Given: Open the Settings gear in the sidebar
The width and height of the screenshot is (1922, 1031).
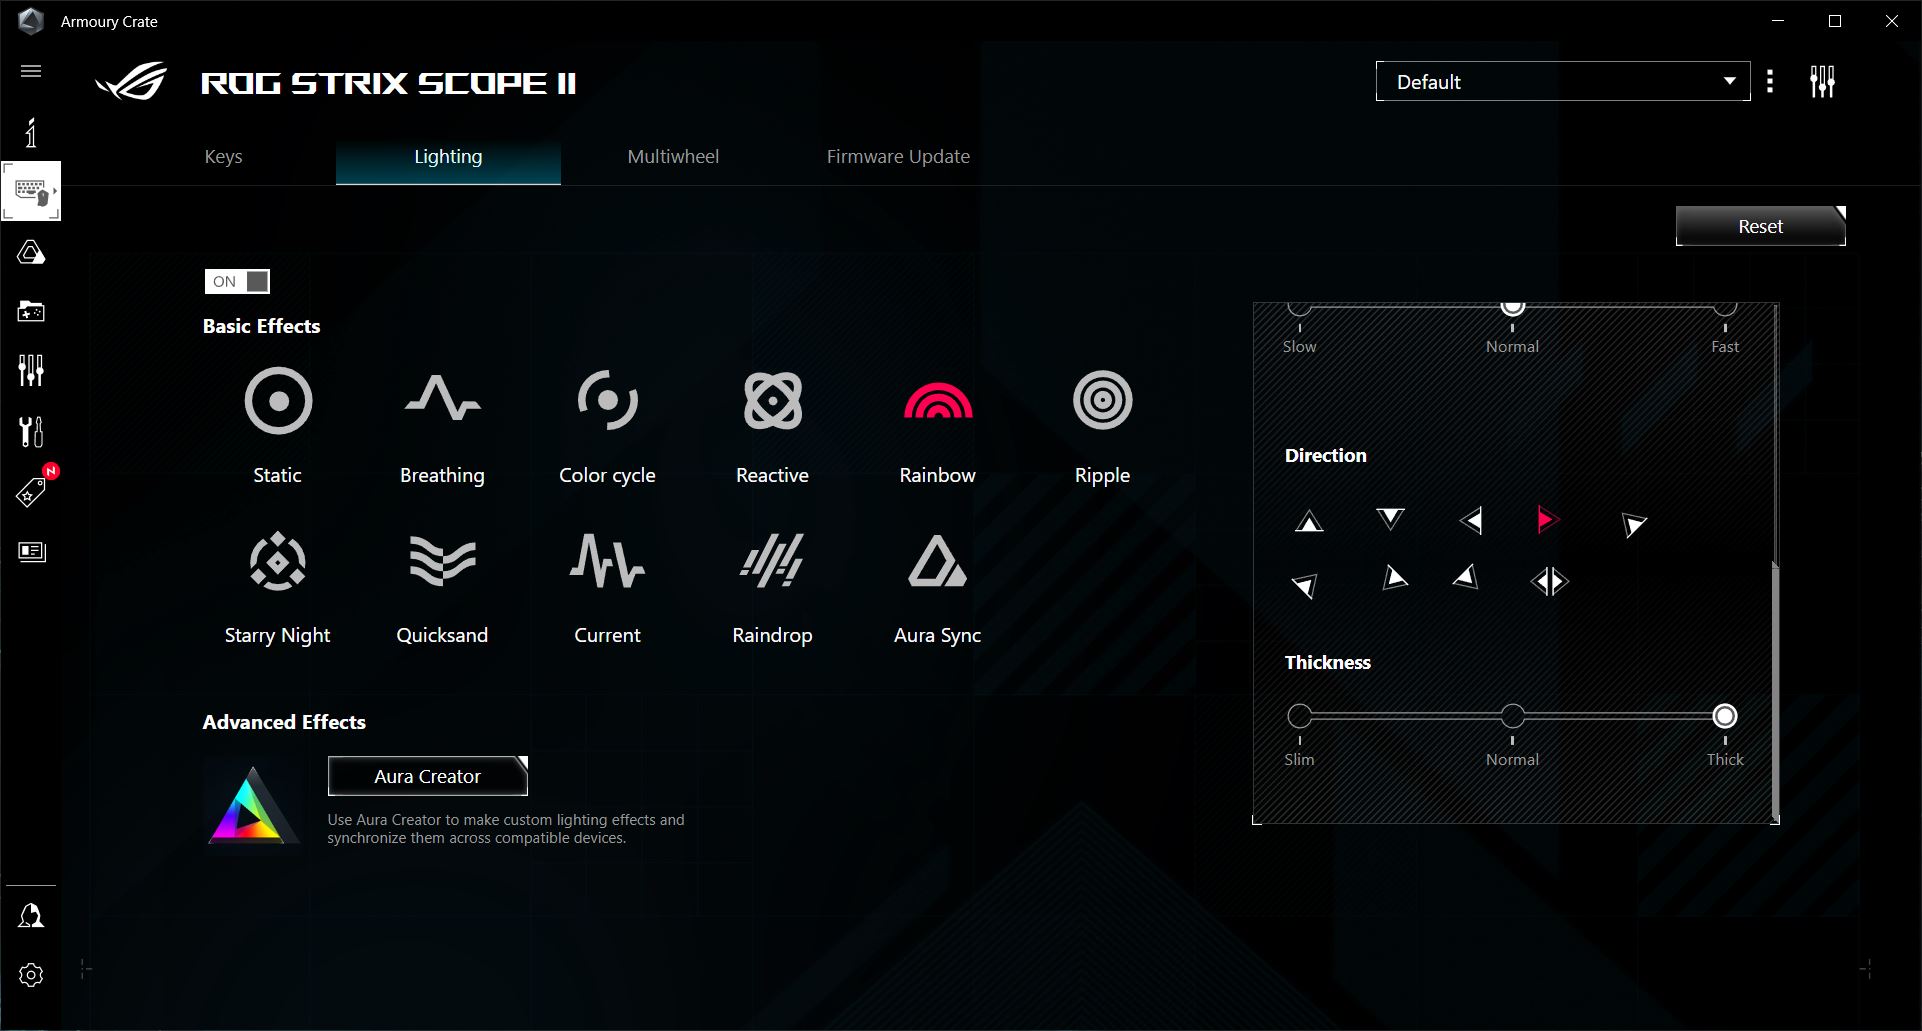Looking at the screenshot, I should click(x=31, y=975).
